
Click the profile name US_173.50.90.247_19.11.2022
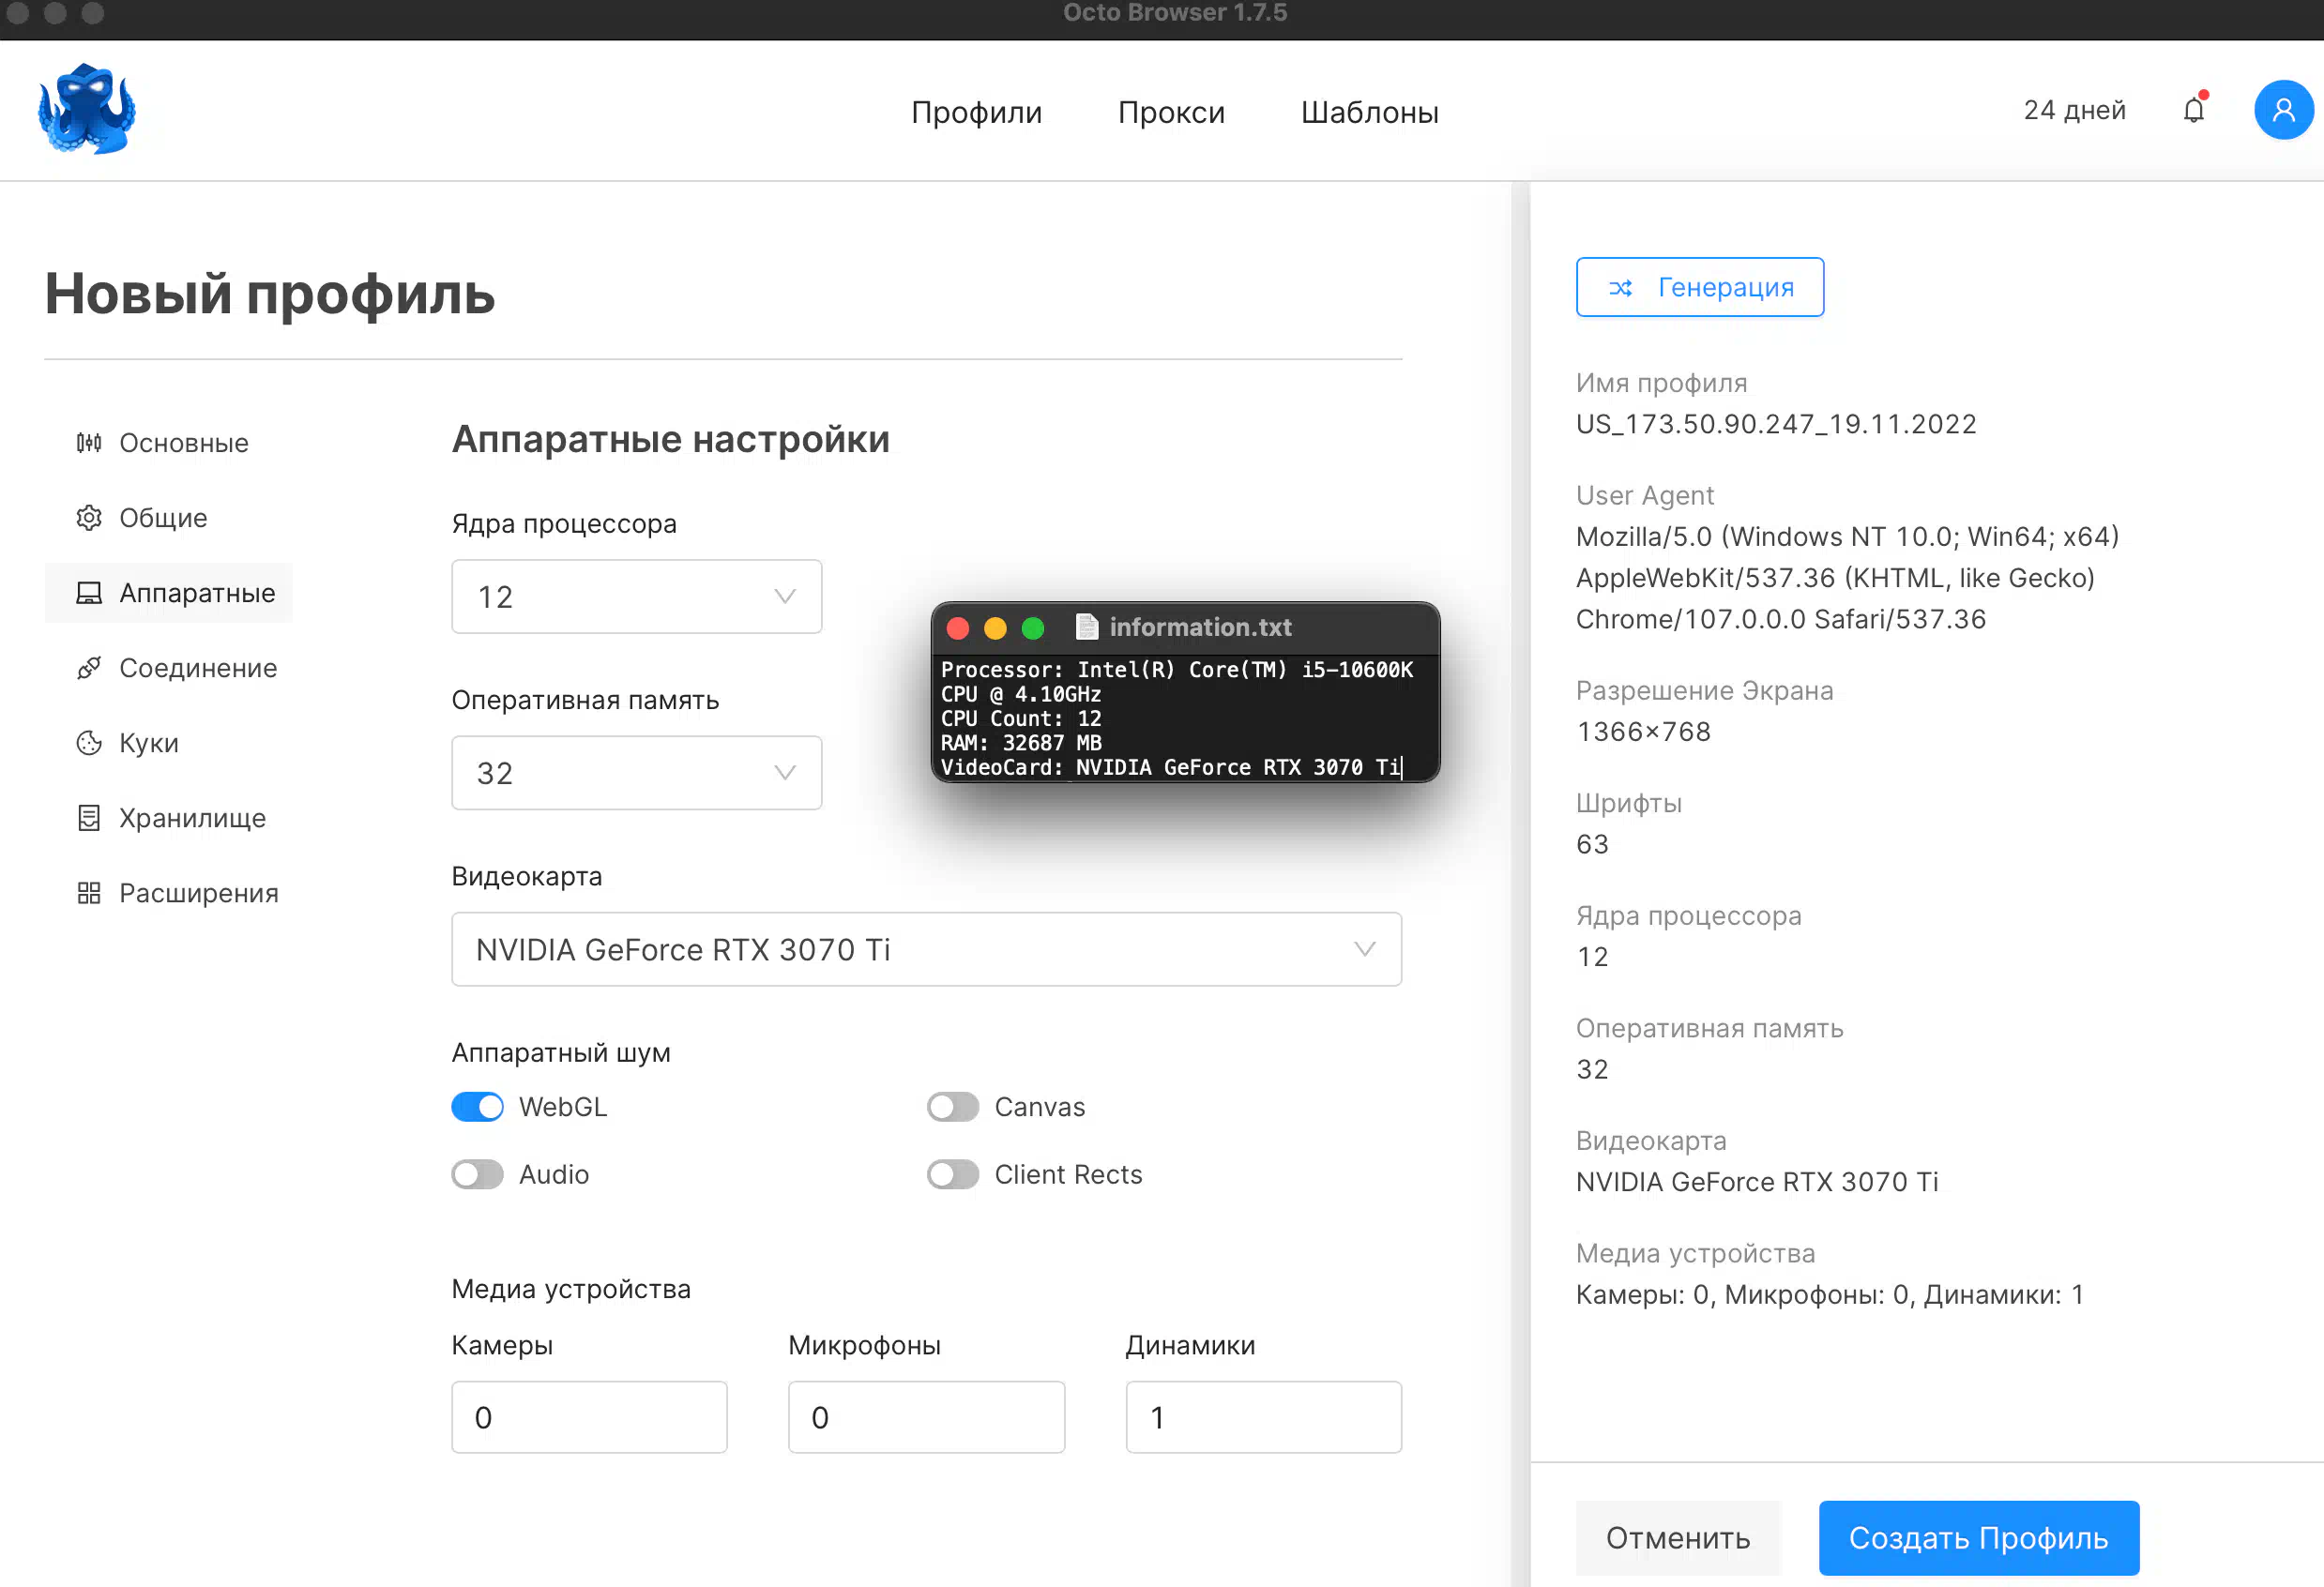(x=1776, y=424)
